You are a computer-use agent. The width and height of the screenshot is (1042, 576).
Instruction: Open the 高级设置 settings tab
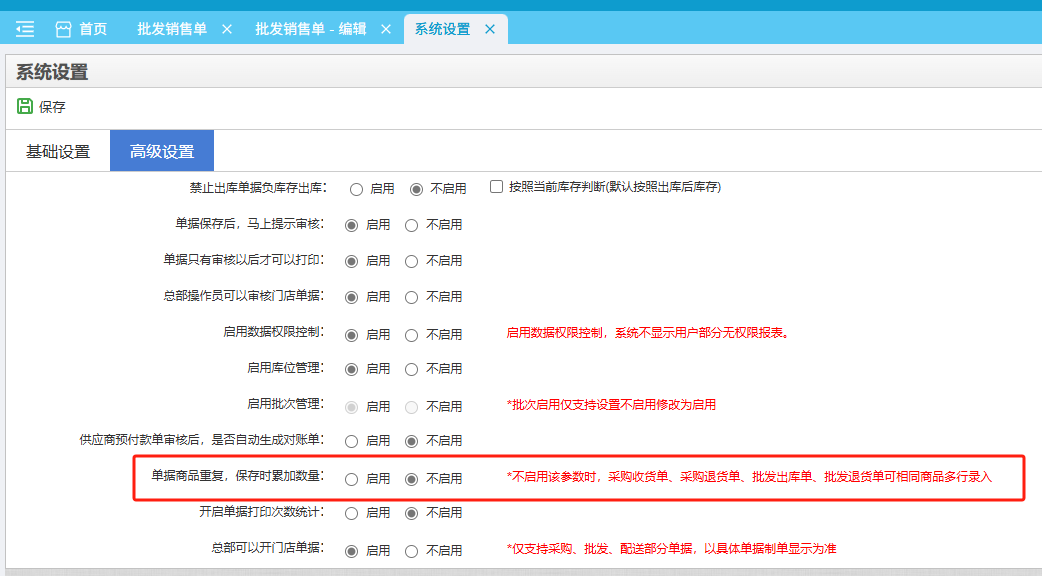pos(162,151)
